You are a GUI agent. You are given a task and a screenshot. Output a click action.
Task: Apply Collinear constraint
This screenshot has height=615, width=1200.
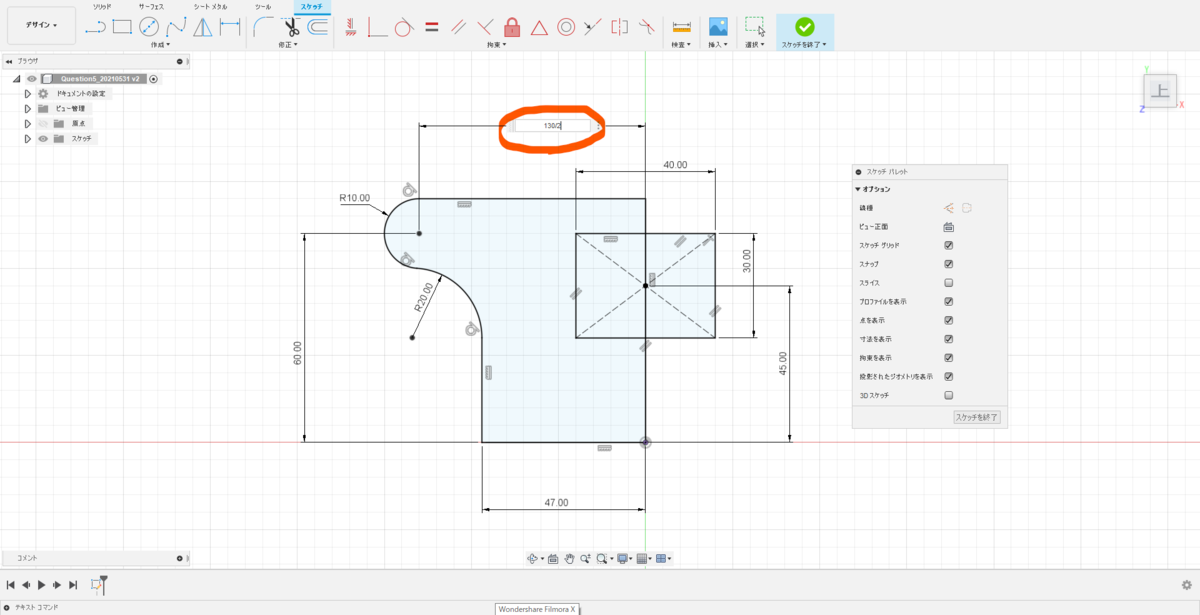click(x=593, y=26)
